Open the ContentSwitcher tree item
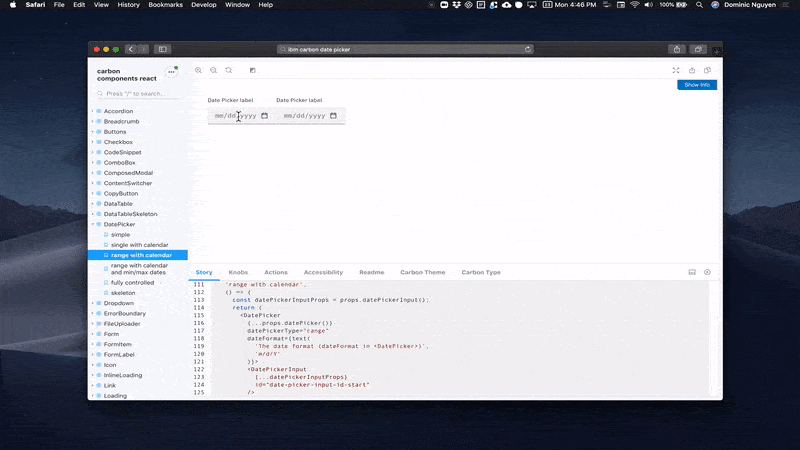 [x=128, y=183]
